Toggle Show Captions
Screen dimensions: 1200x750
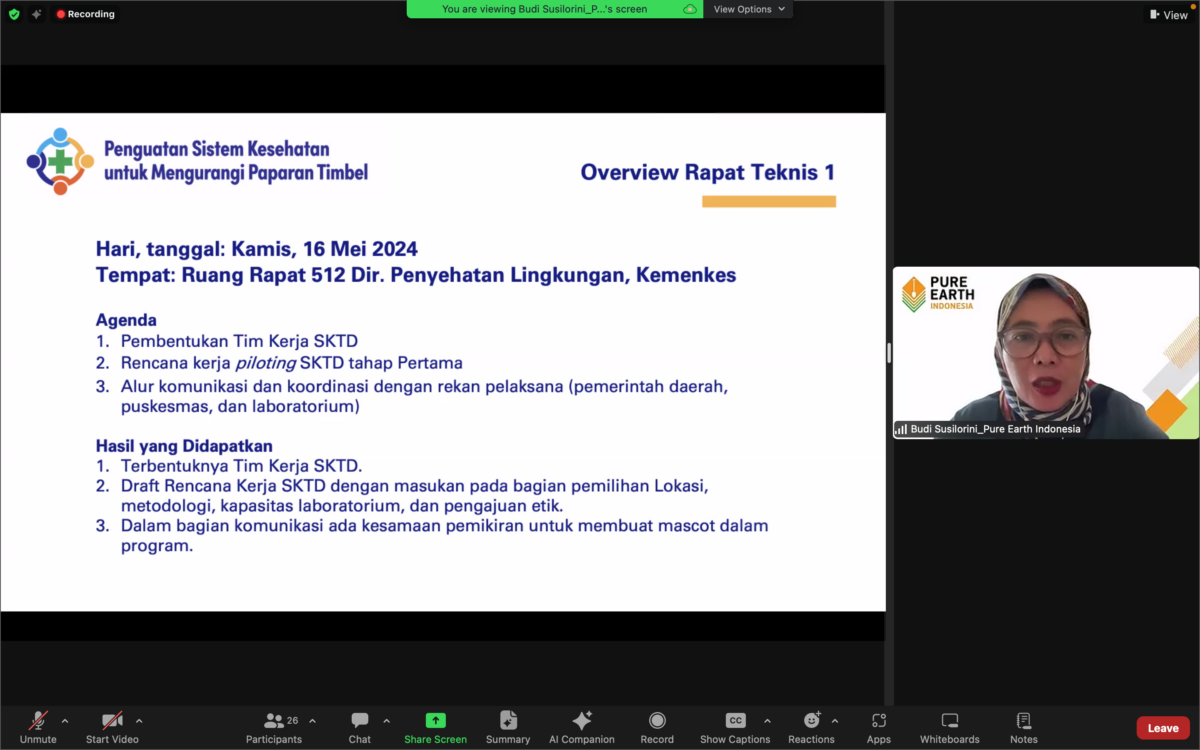point(735,727)
